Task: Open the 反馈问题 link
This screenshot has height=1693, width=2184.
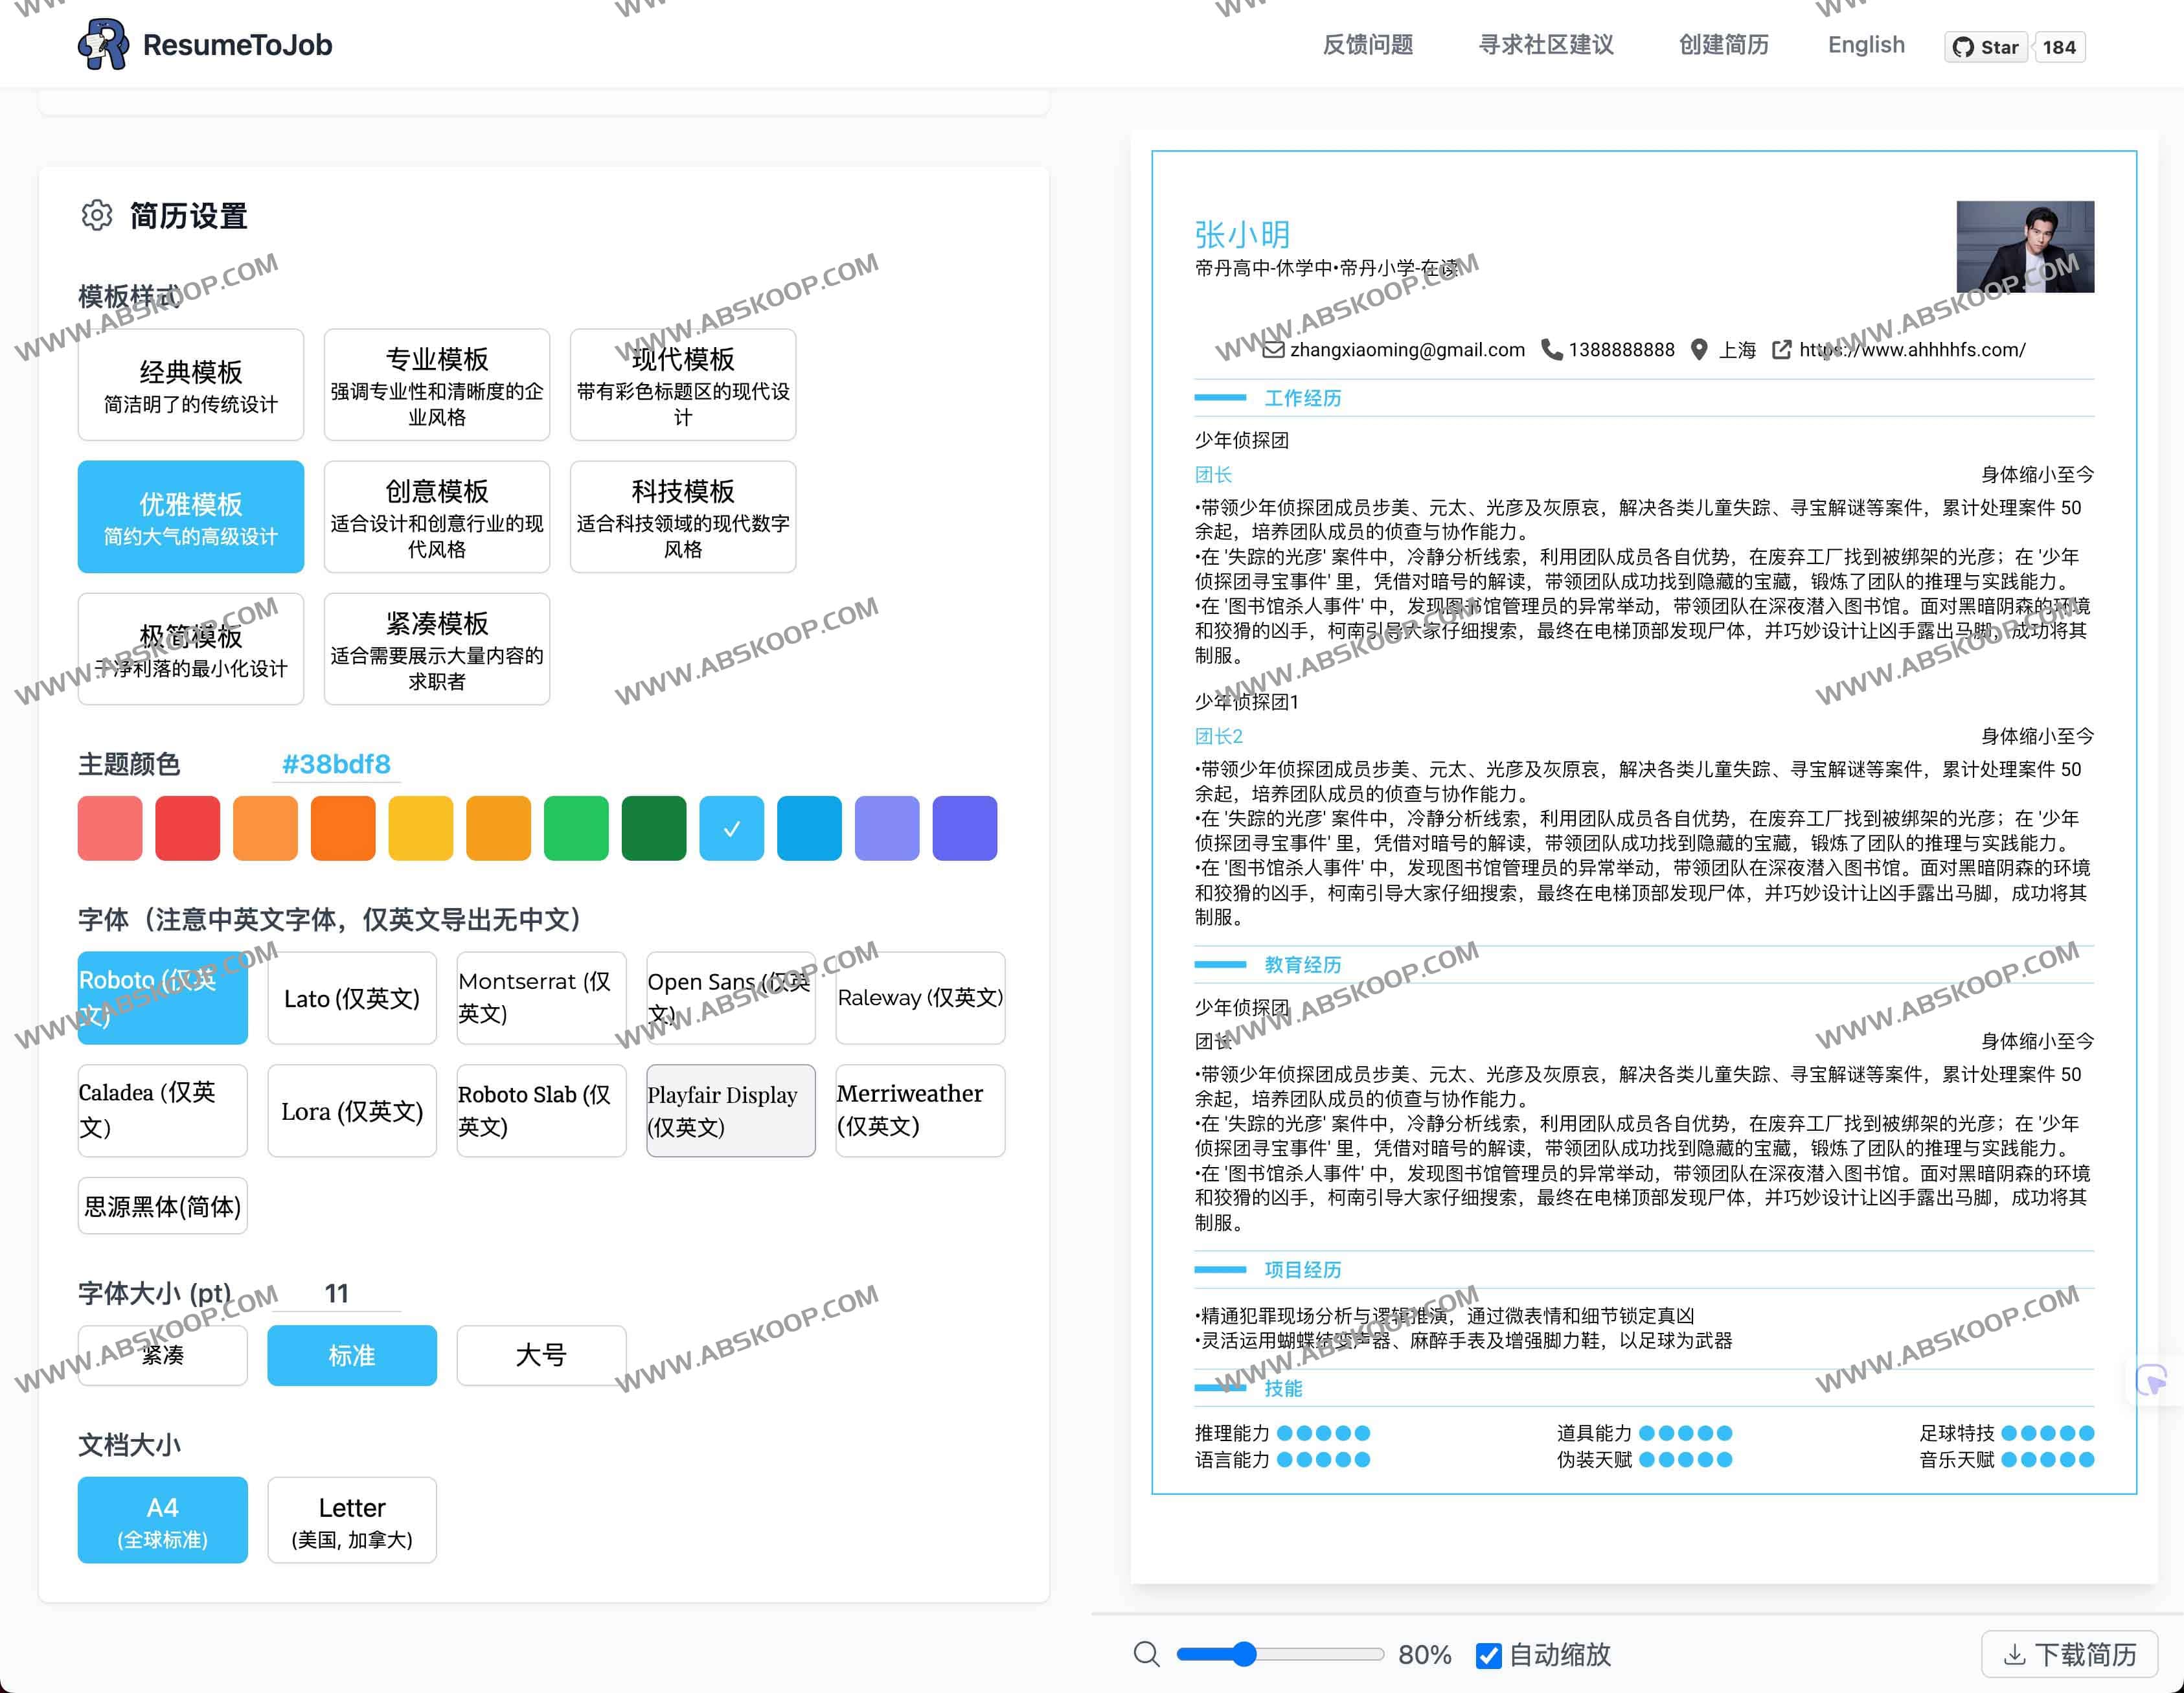Action: [1367, 45]
